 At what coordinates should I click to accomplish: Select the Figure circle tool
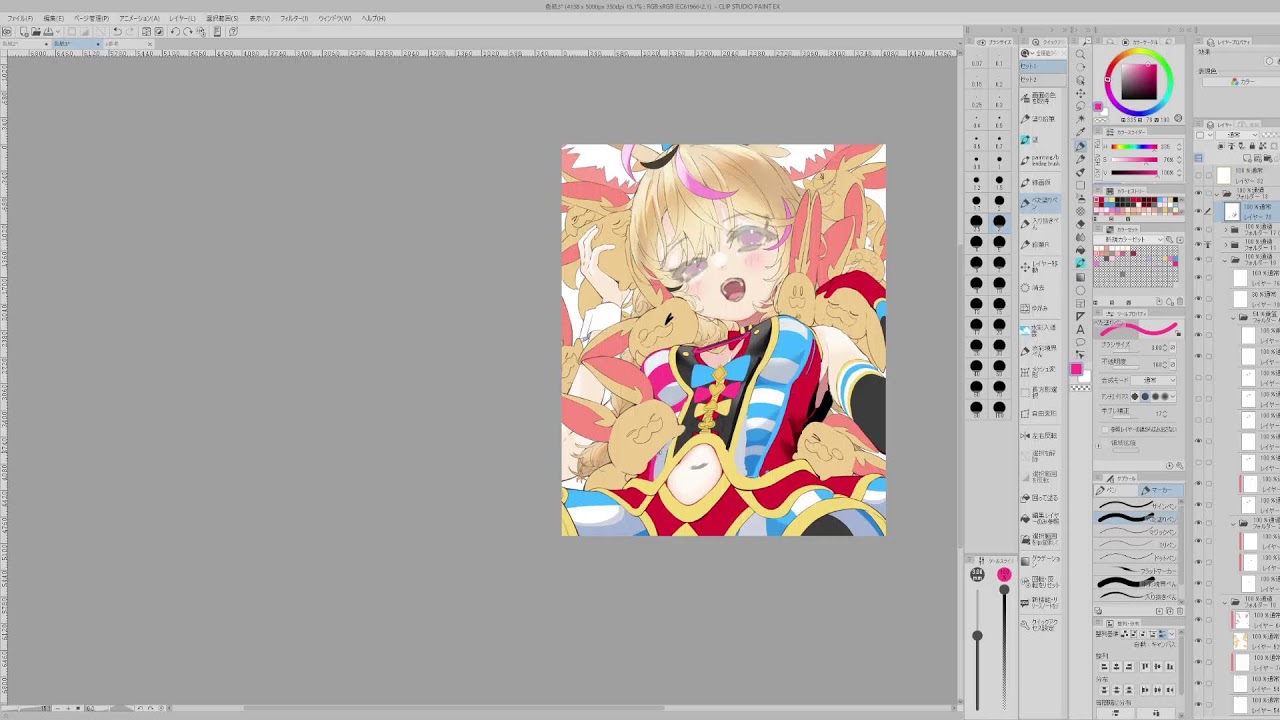pos(1080,290)
